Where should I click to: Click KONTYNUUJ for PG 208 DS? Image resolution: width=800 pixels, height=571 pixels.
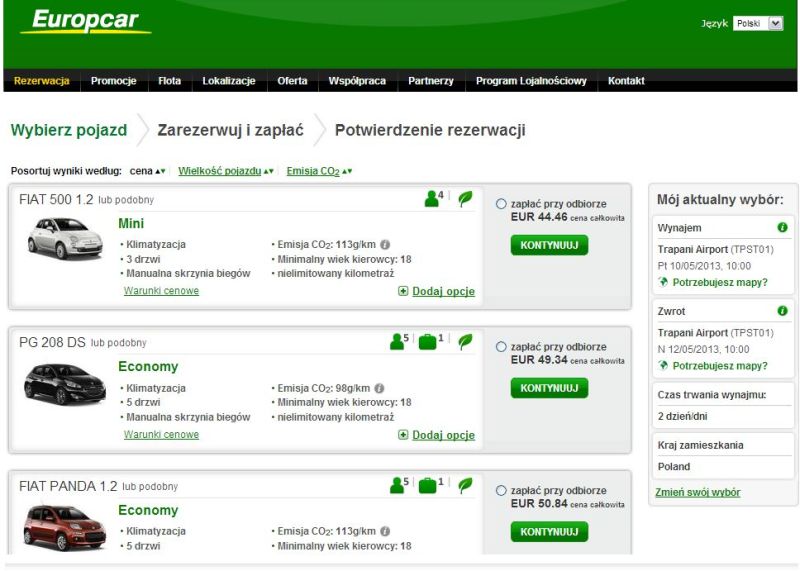[549, 388]
